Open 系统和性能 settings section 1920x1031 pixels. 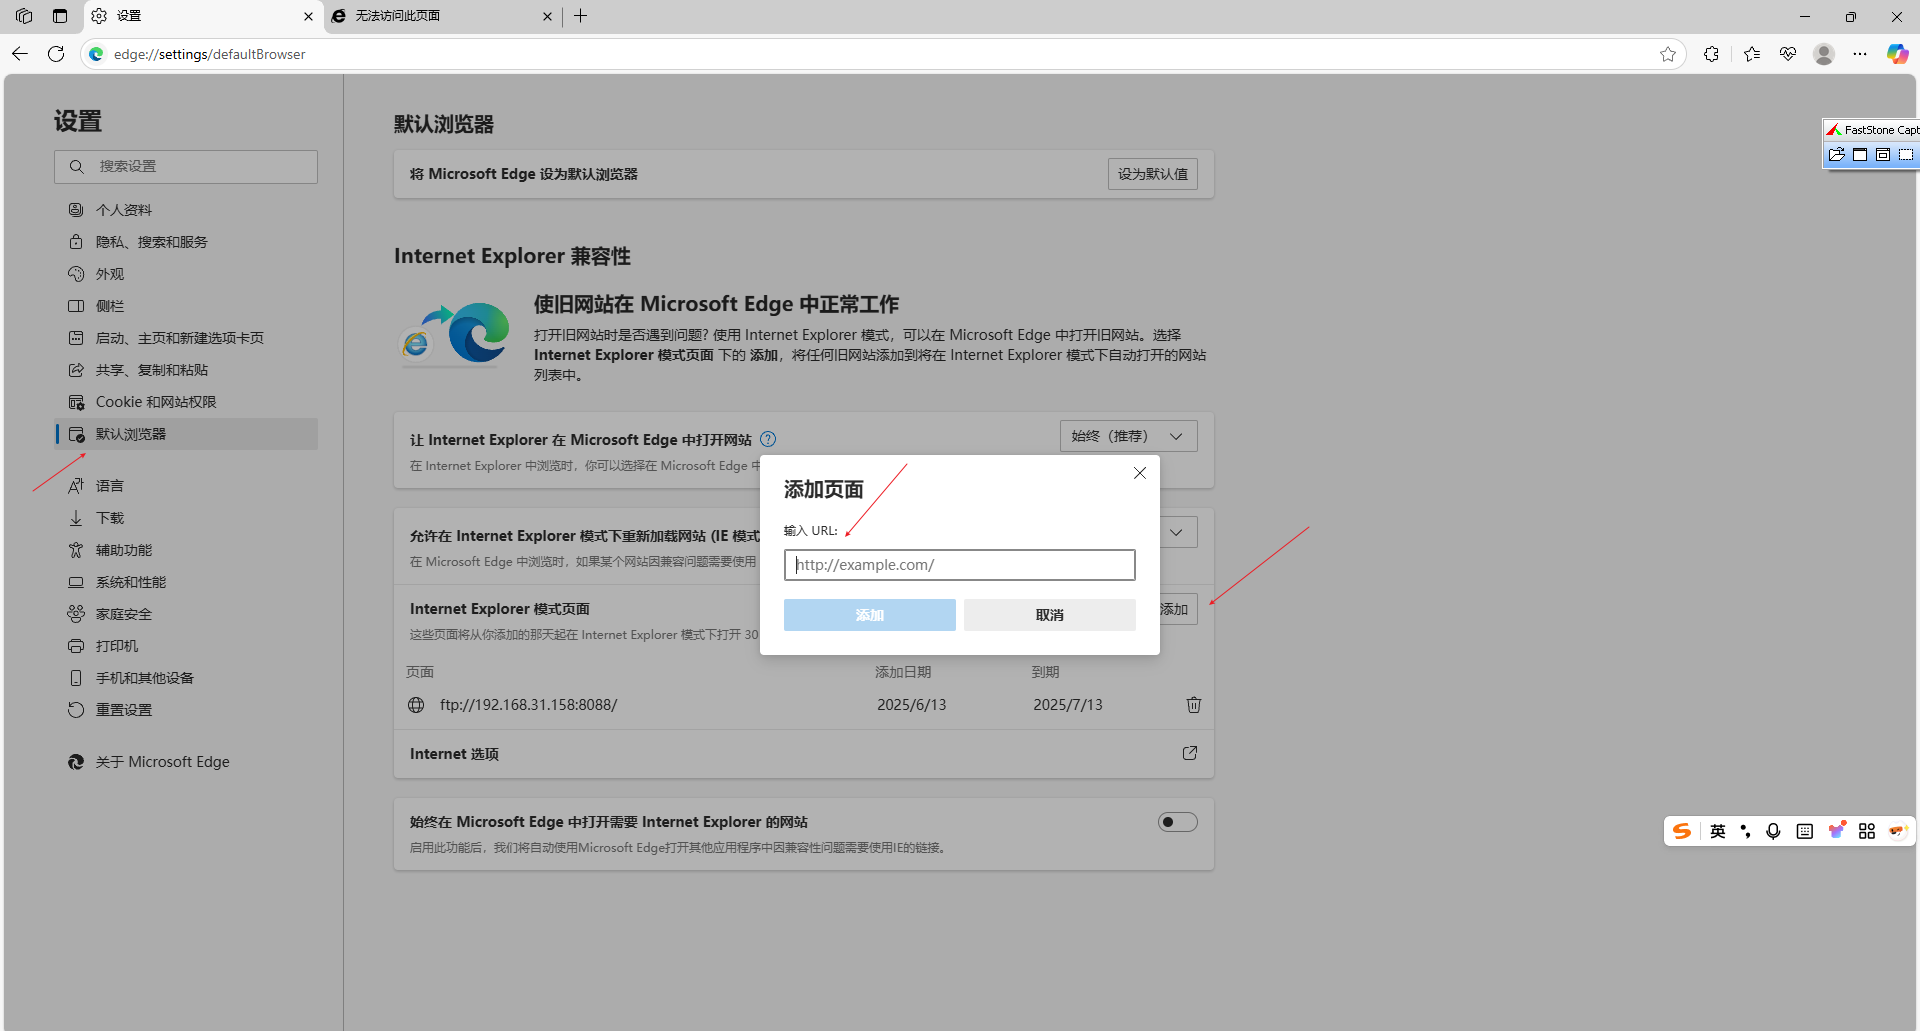(x=186, y=582)
